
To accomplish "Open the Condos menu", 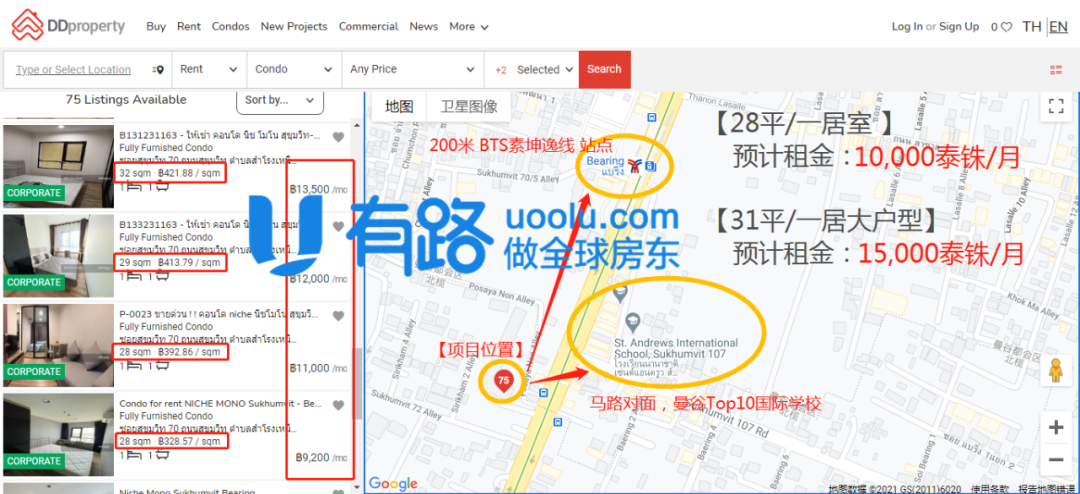I will 231,27.
